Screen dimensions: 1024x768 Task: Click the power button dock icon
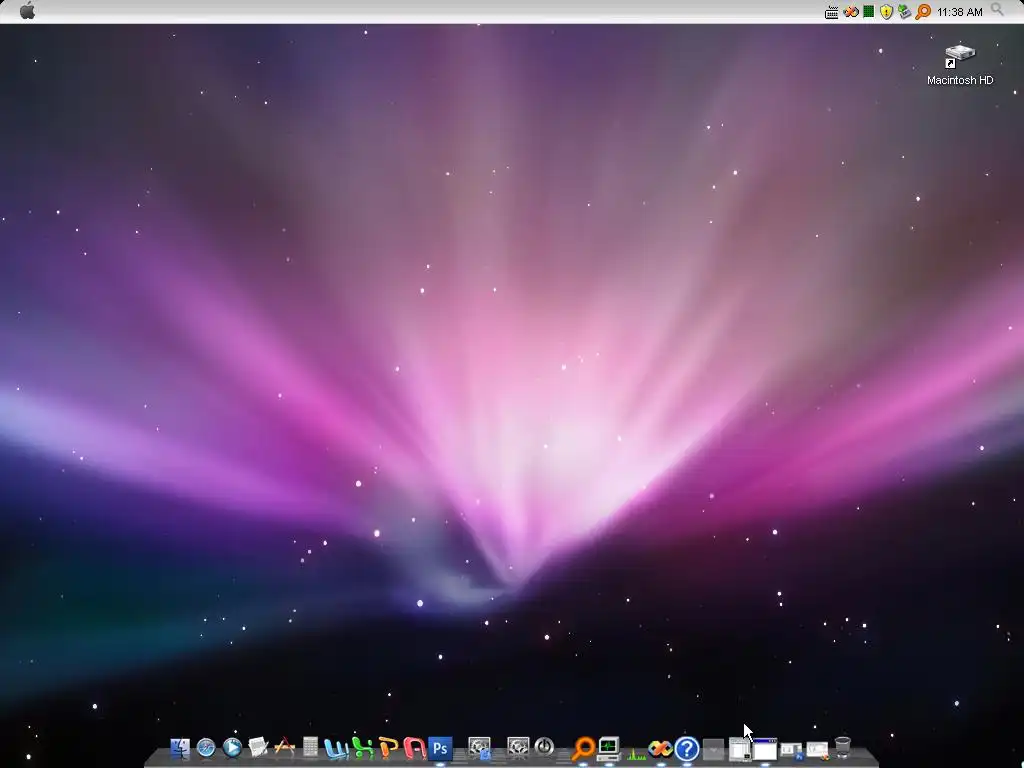(x=544, y=748)
